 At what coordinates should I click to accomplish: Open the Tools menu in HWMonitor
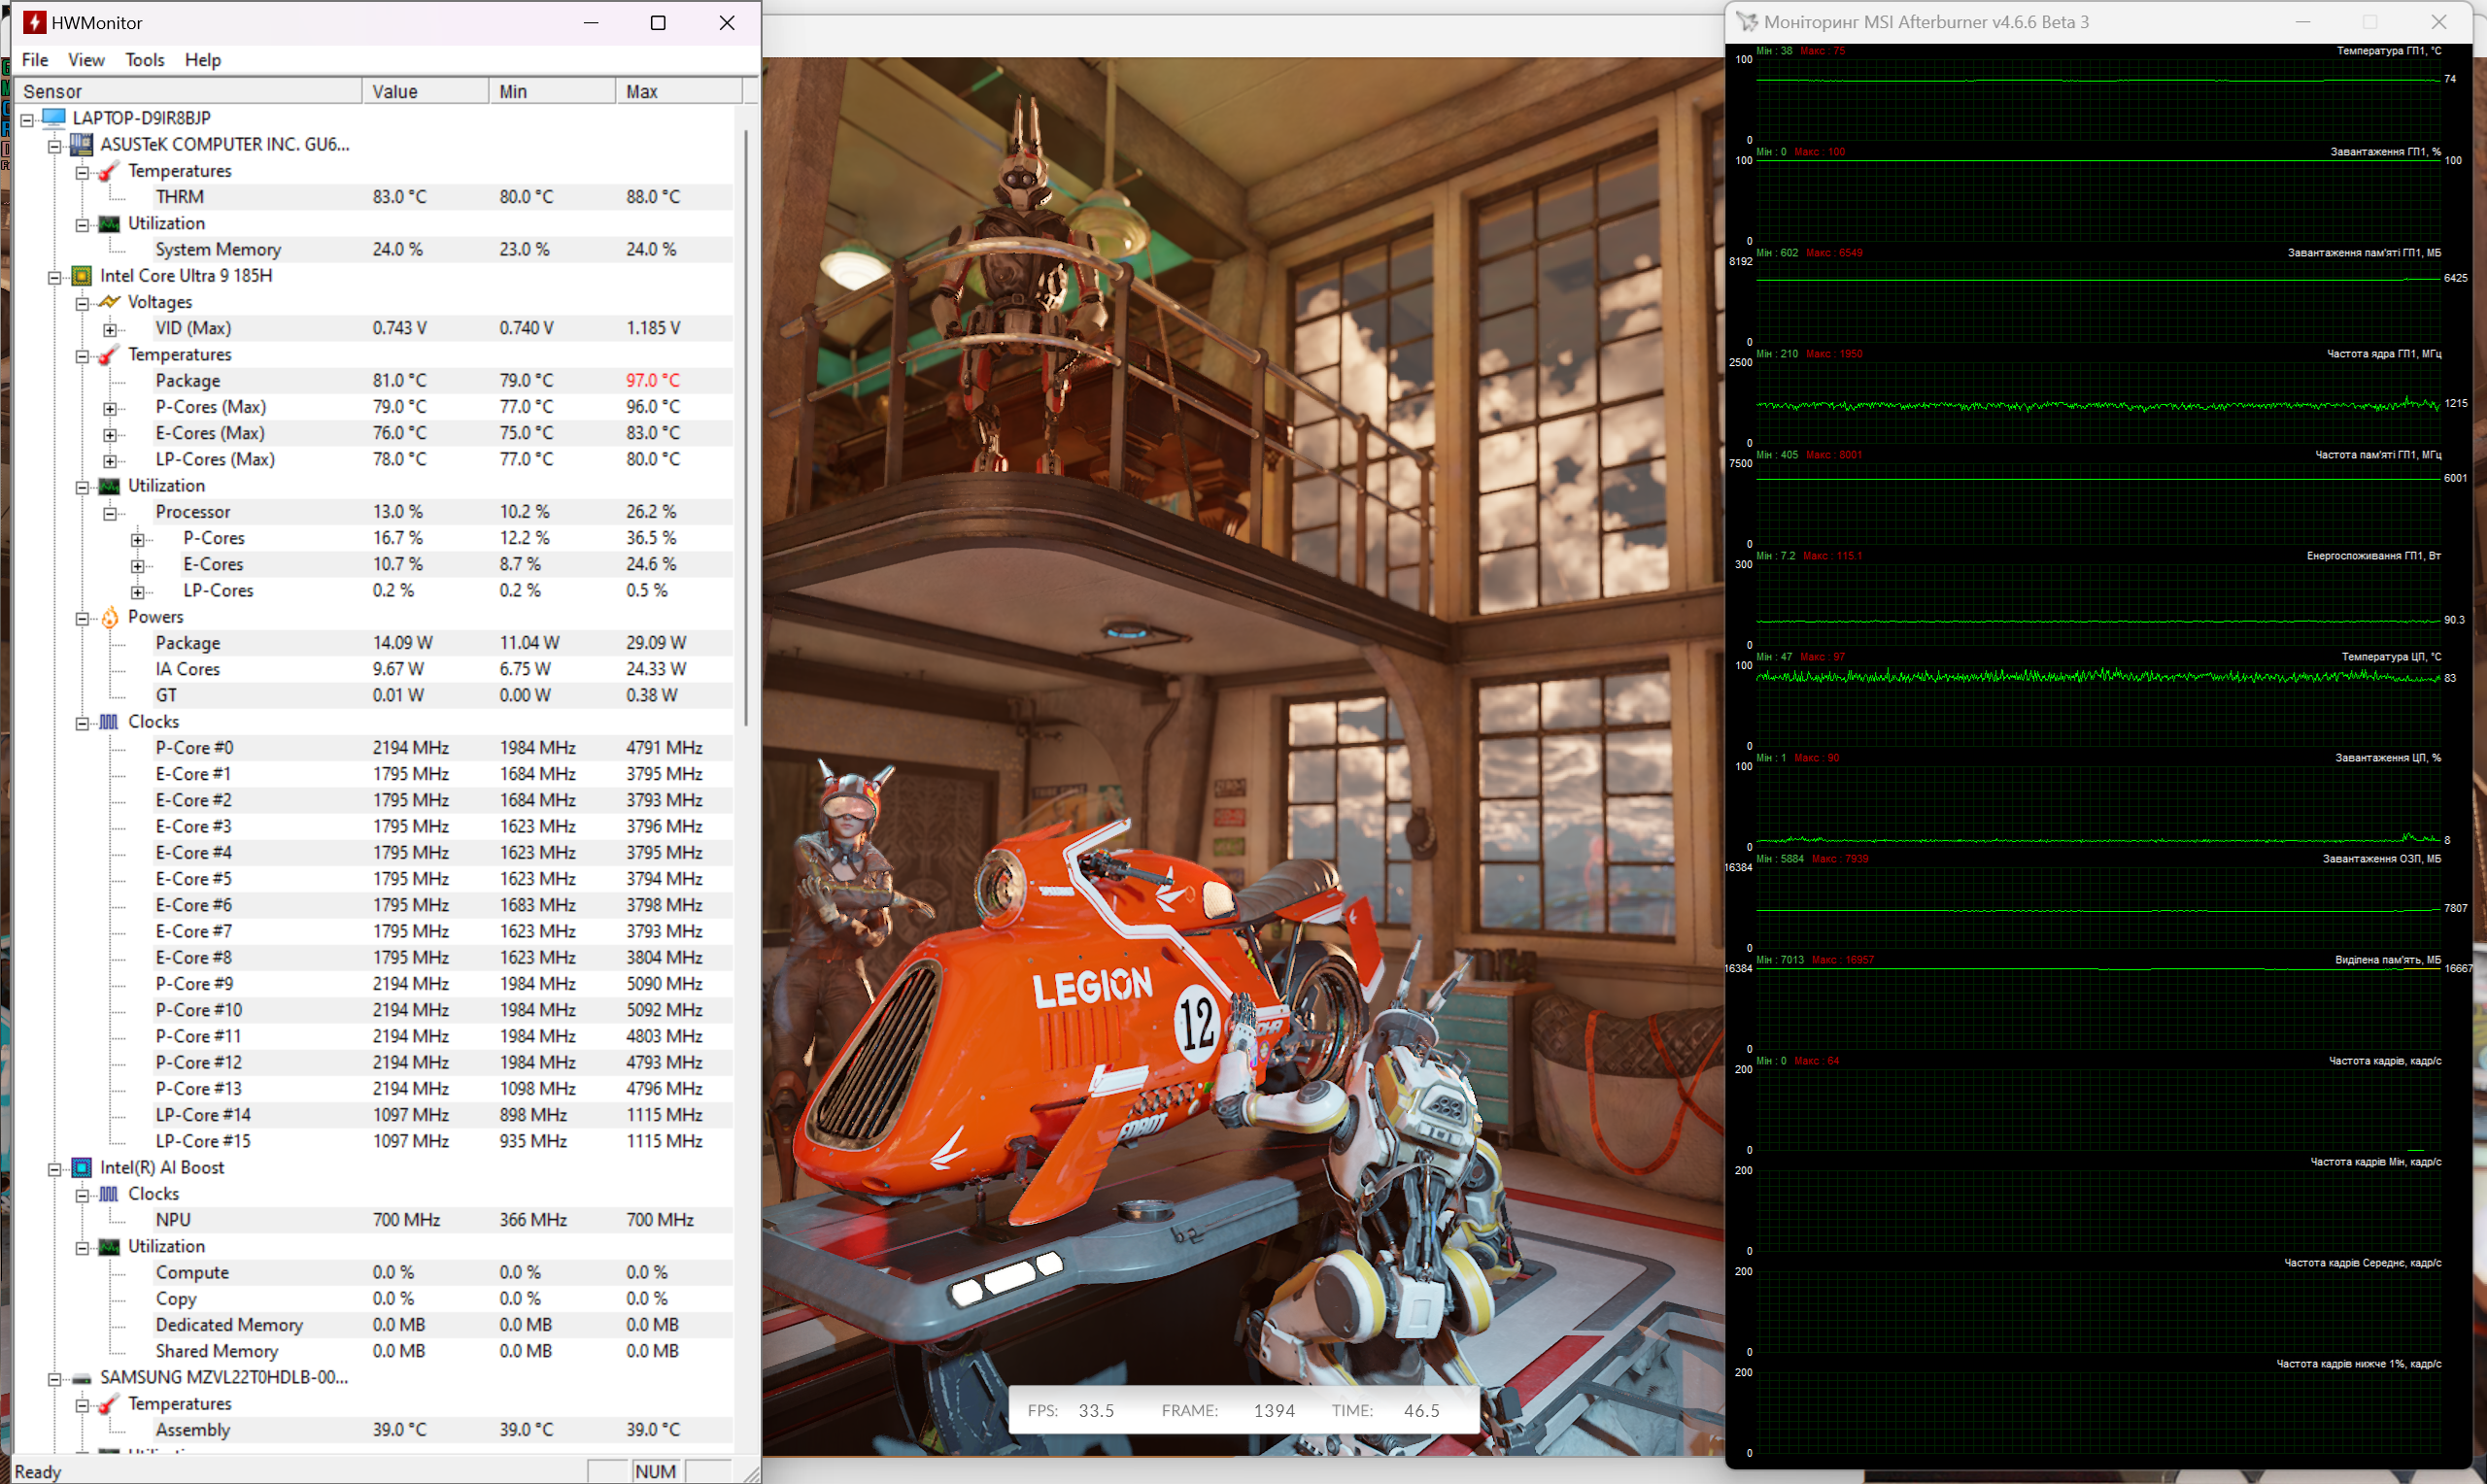point(145,60)
